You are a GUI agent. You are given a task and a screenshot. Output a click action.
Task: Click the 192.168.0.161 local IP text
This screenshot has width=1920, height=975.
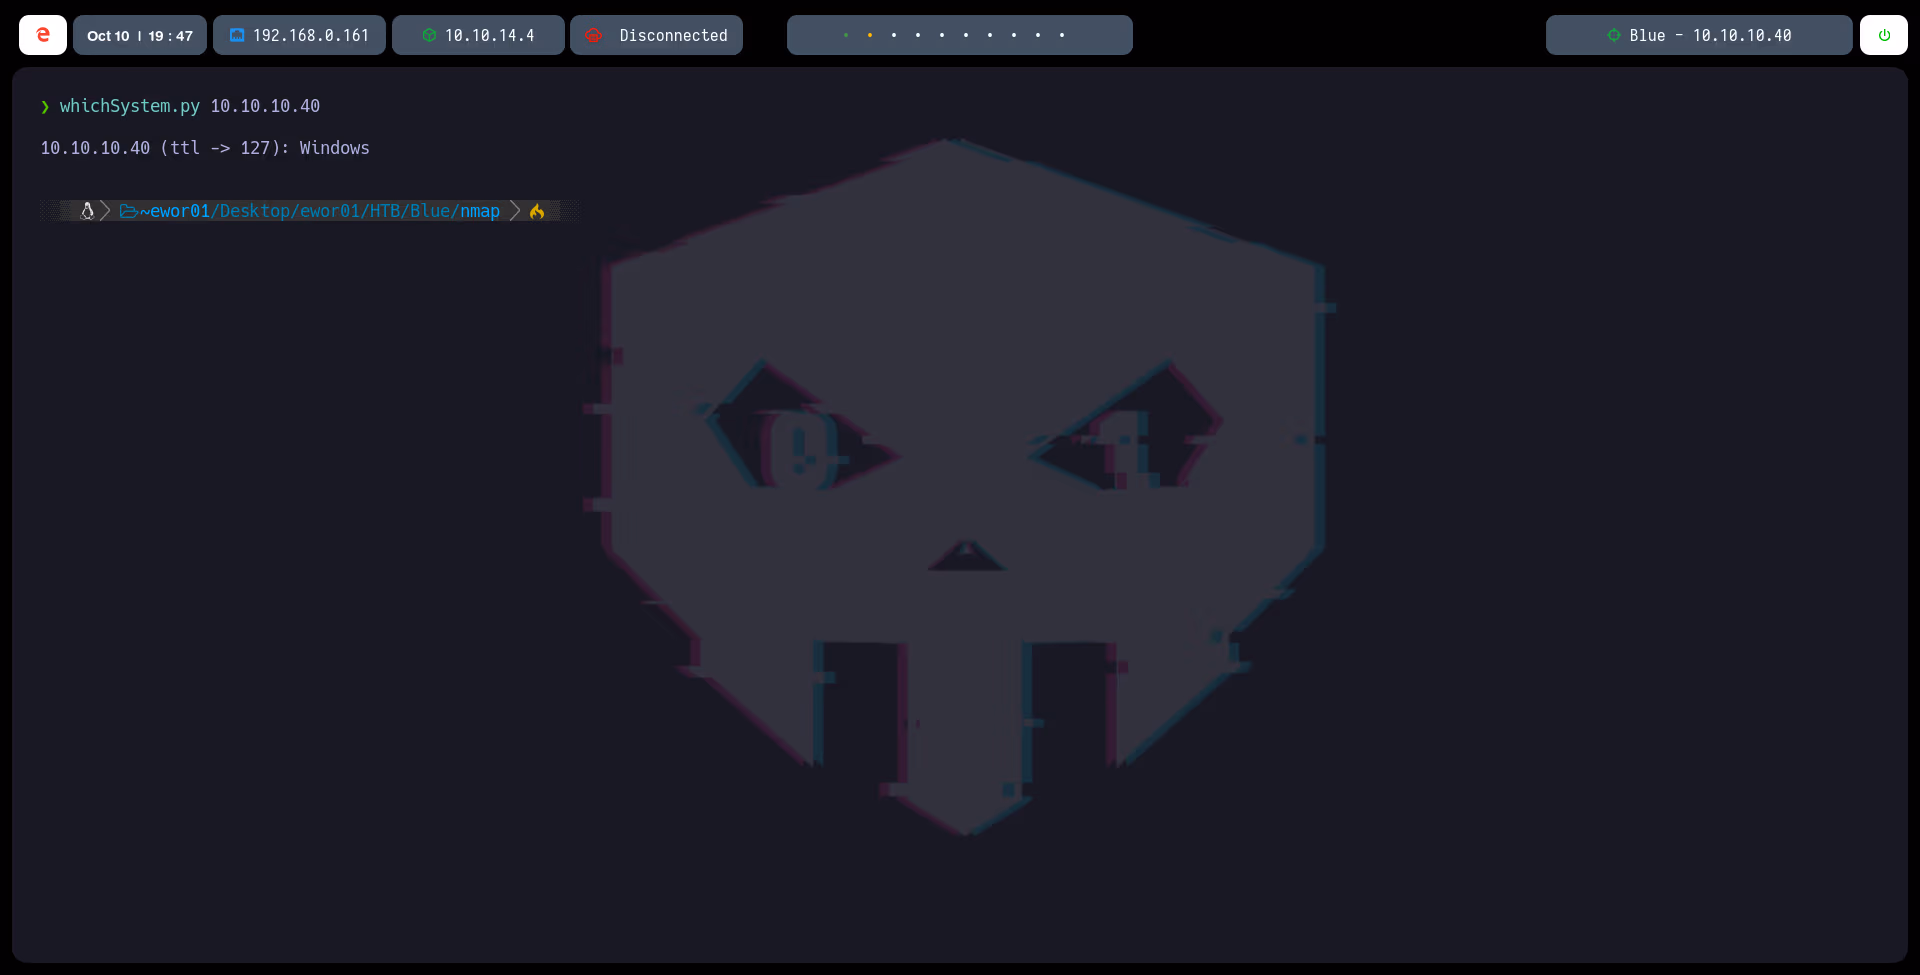coord(311,35)
